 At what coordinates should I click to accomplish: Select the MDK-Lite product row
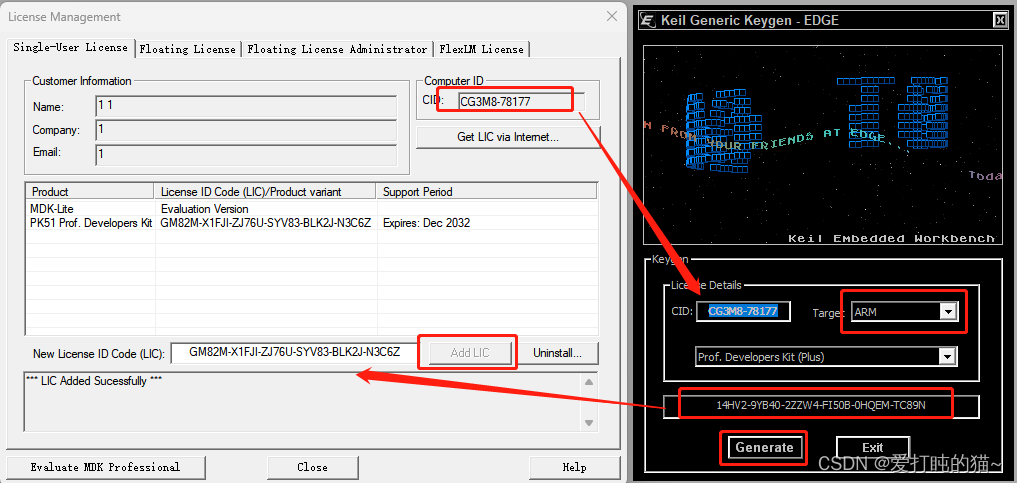click(311, 209)
